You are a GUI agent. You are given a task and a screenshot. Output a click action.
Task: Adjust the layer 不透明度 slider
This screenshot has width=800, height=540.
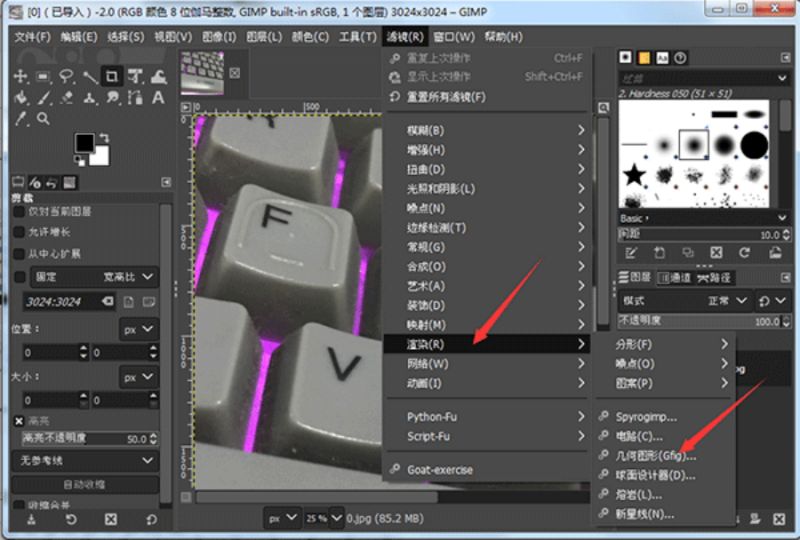698,321
